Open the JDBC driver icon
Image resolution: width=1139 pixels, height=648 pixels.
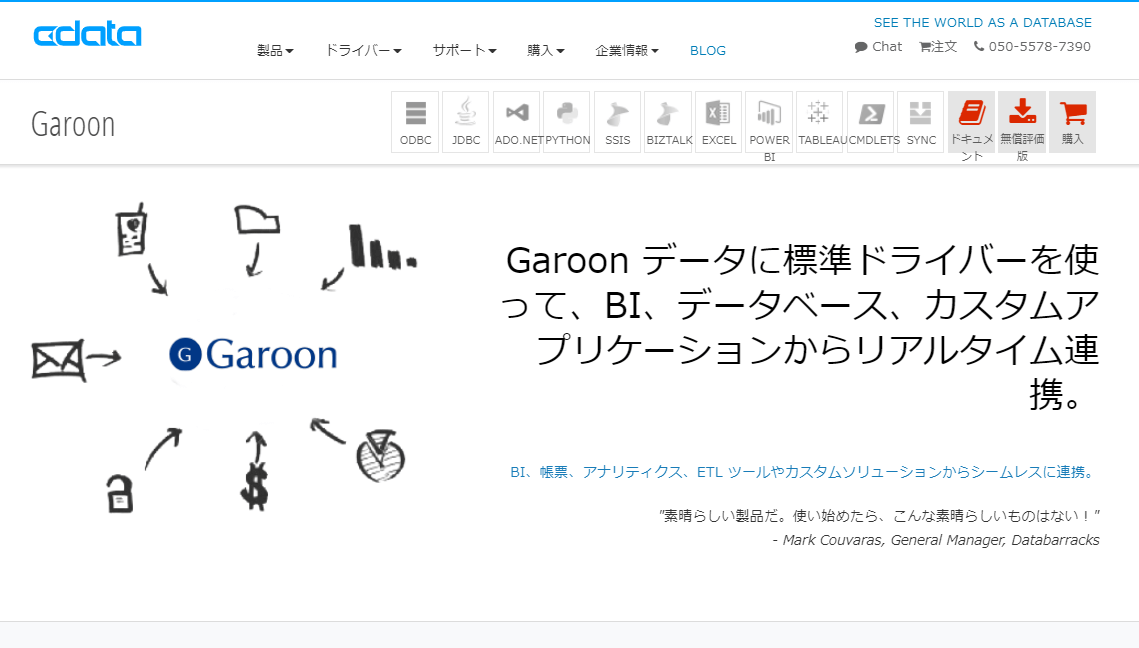466,122
